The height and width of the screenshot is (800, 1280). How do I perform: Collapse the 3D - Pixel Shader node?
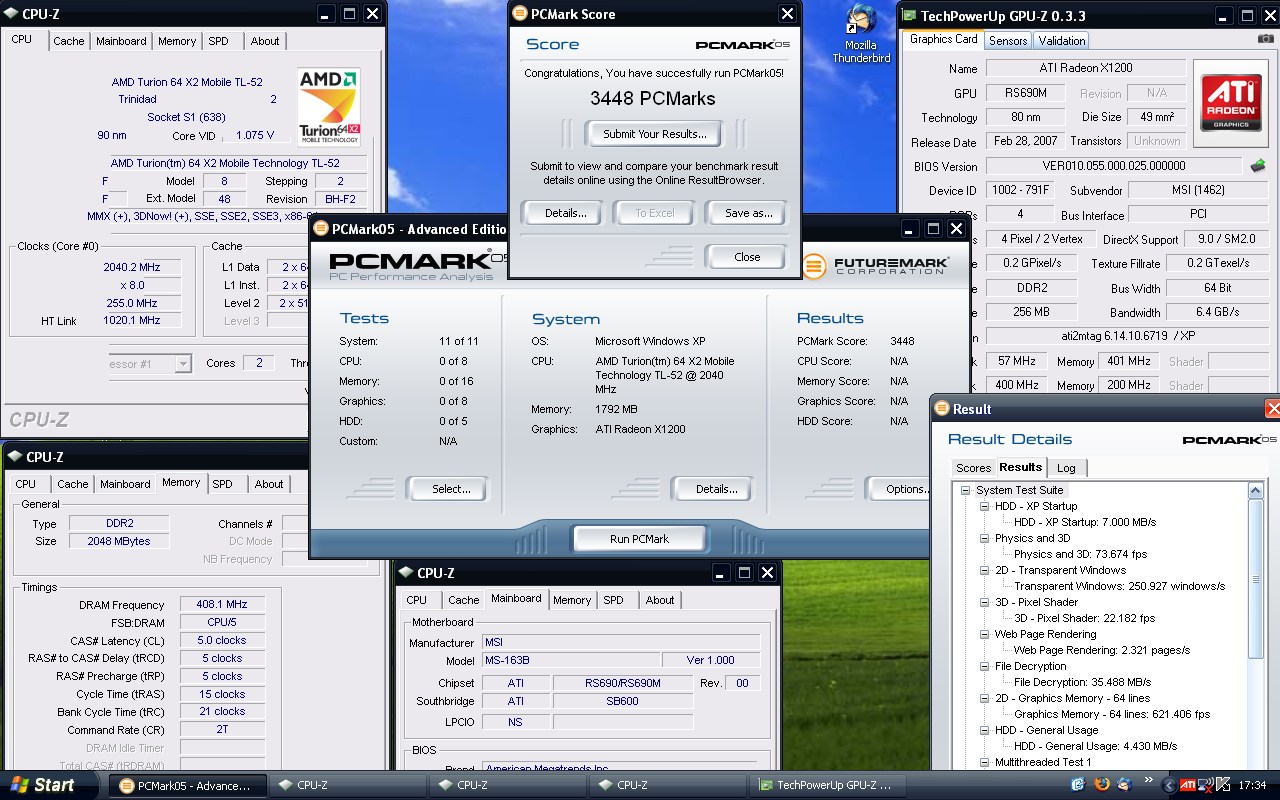click(985, 602)
